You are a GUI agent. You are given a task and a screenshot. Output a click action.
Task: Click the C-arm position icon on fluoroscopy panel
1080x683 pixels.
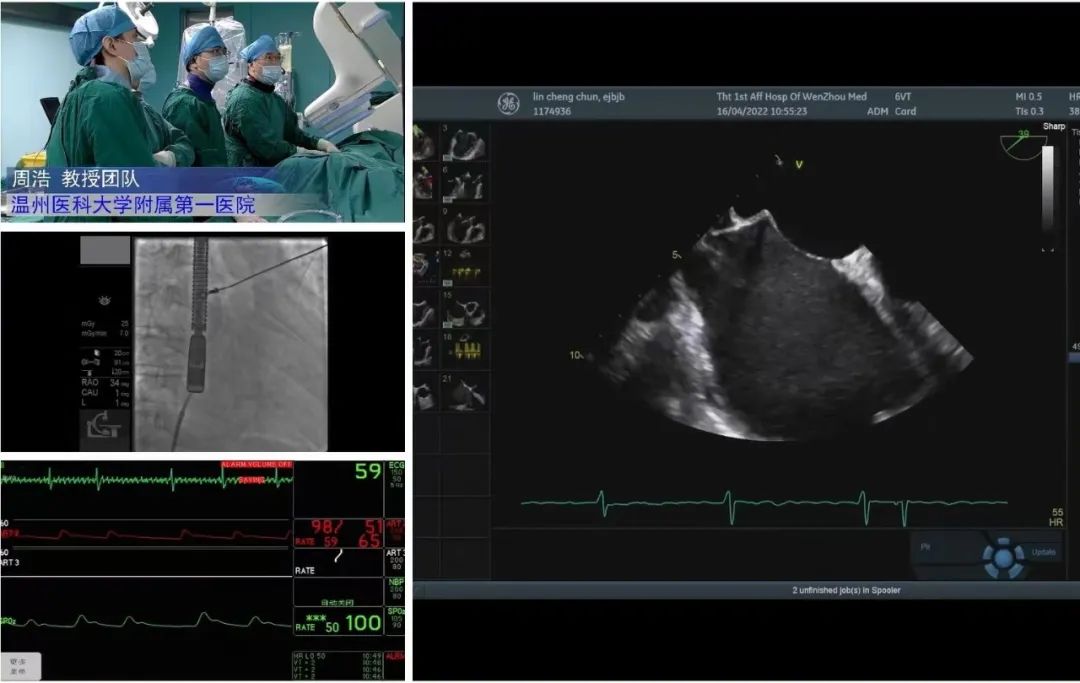pos(104,428)
